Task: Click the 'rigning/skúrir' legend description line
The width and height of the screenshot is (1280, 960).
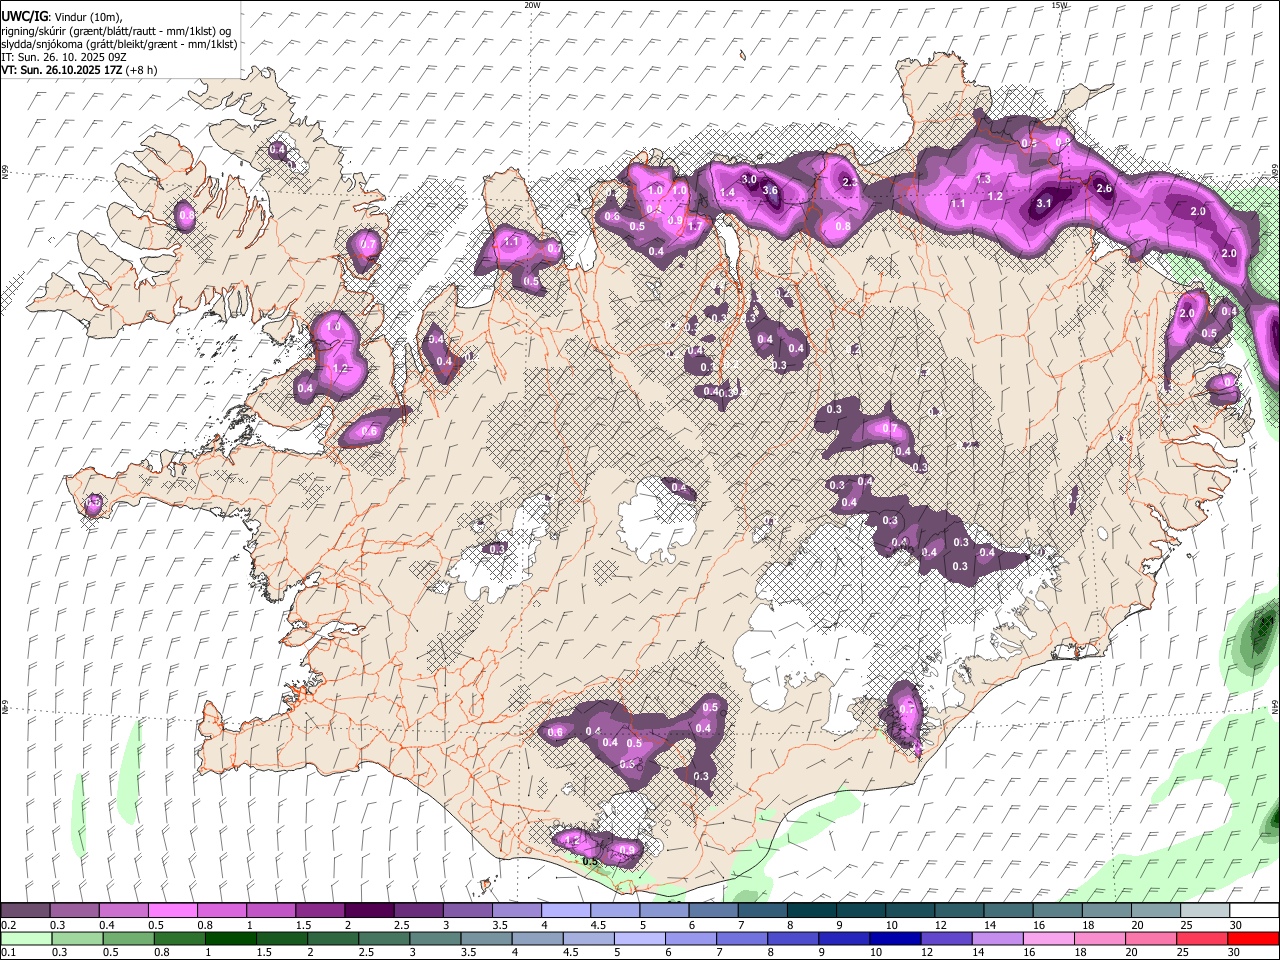Action: click(x=116, y=30)
